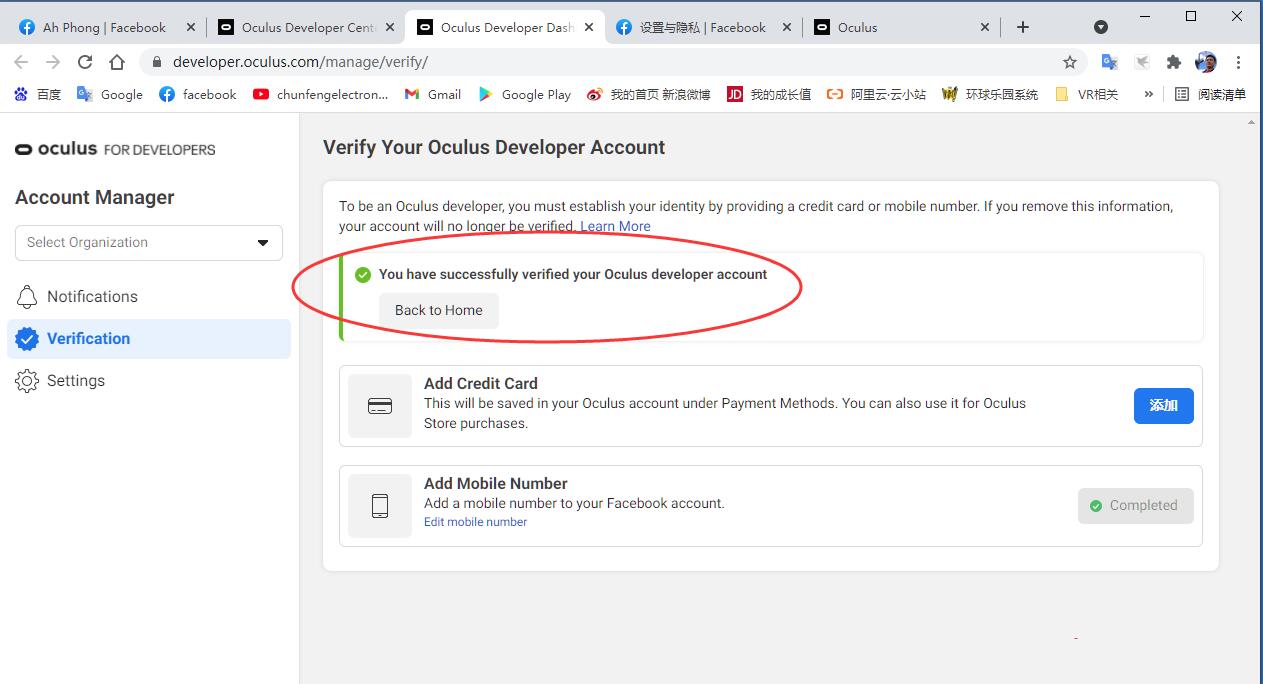1263x684 pixels.
Task: Click the blue 添加 credit card button
Action: (1164, 406)
